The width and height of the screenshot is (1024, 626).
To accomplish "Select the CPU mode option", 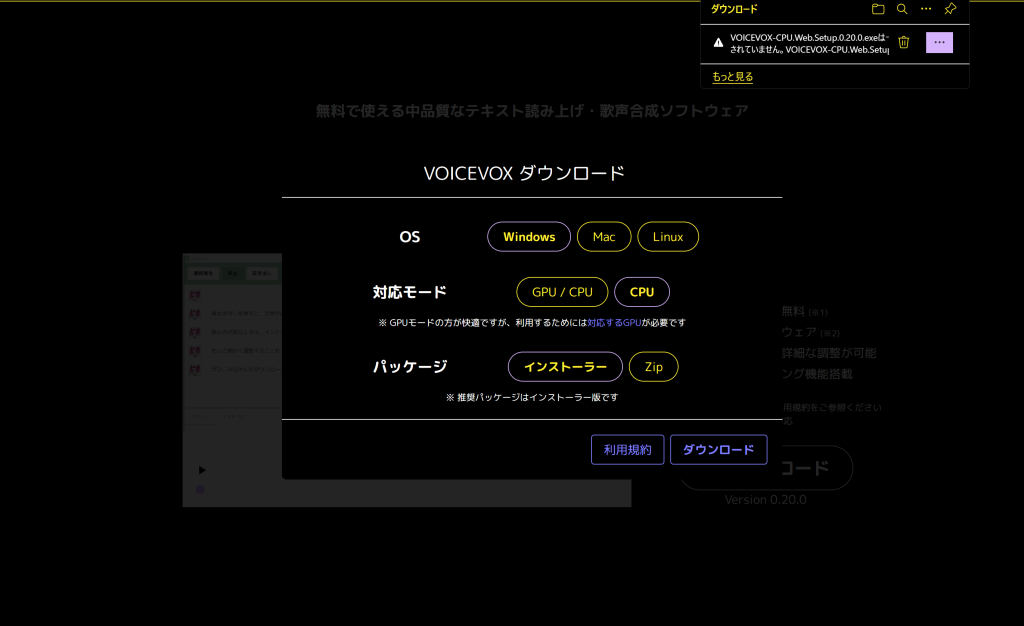I will pos(642,292).
